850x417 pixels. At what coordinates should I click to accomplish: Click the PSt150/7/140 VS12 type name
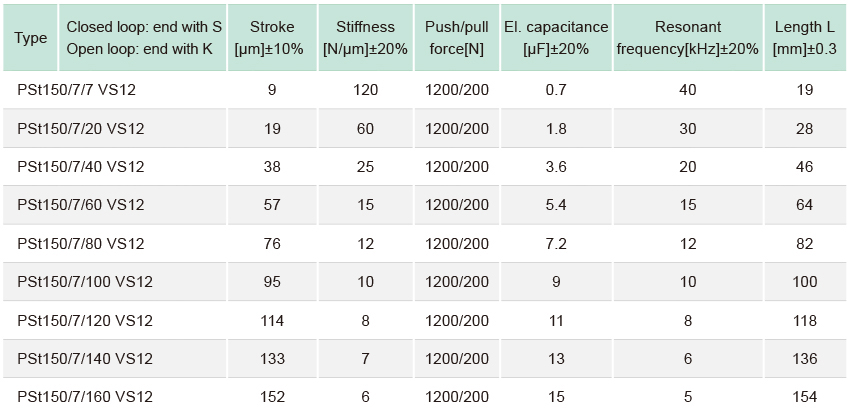[85, 358]
